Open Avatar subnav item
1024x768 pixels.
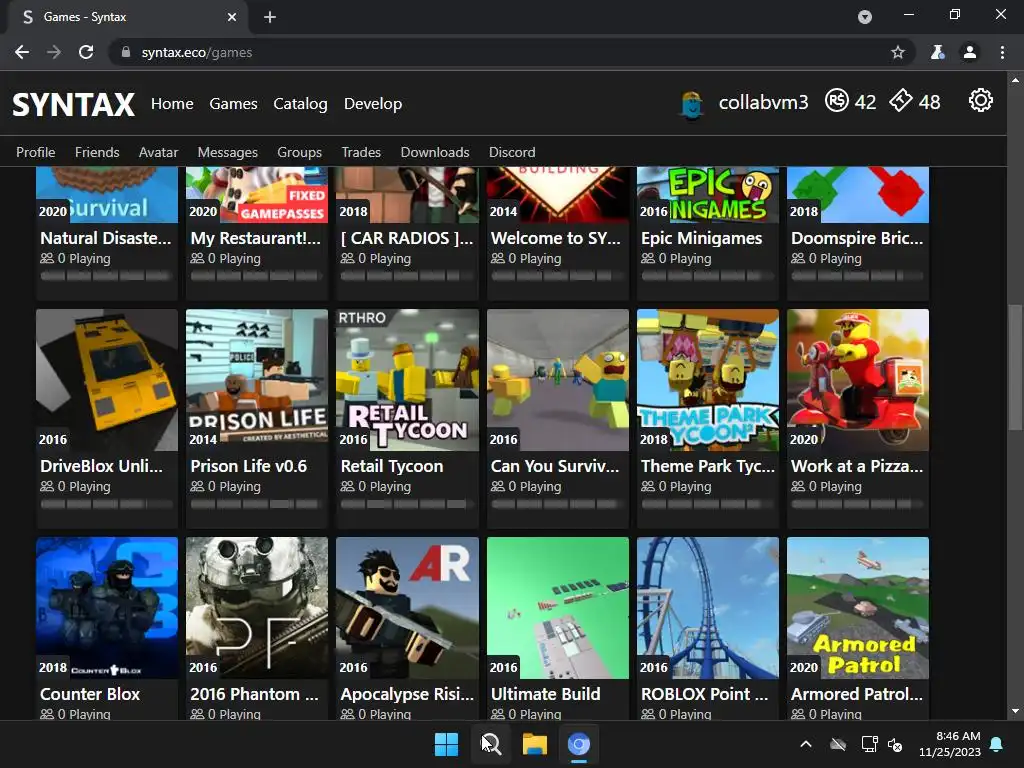[x=158, y=152]
